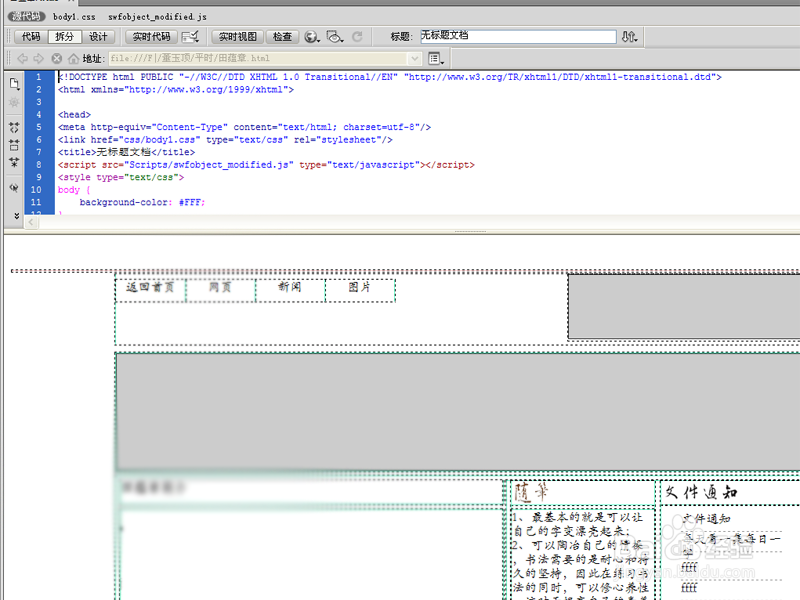
Task: Click the meta Content-Type code line
Action: pos(244,127)
